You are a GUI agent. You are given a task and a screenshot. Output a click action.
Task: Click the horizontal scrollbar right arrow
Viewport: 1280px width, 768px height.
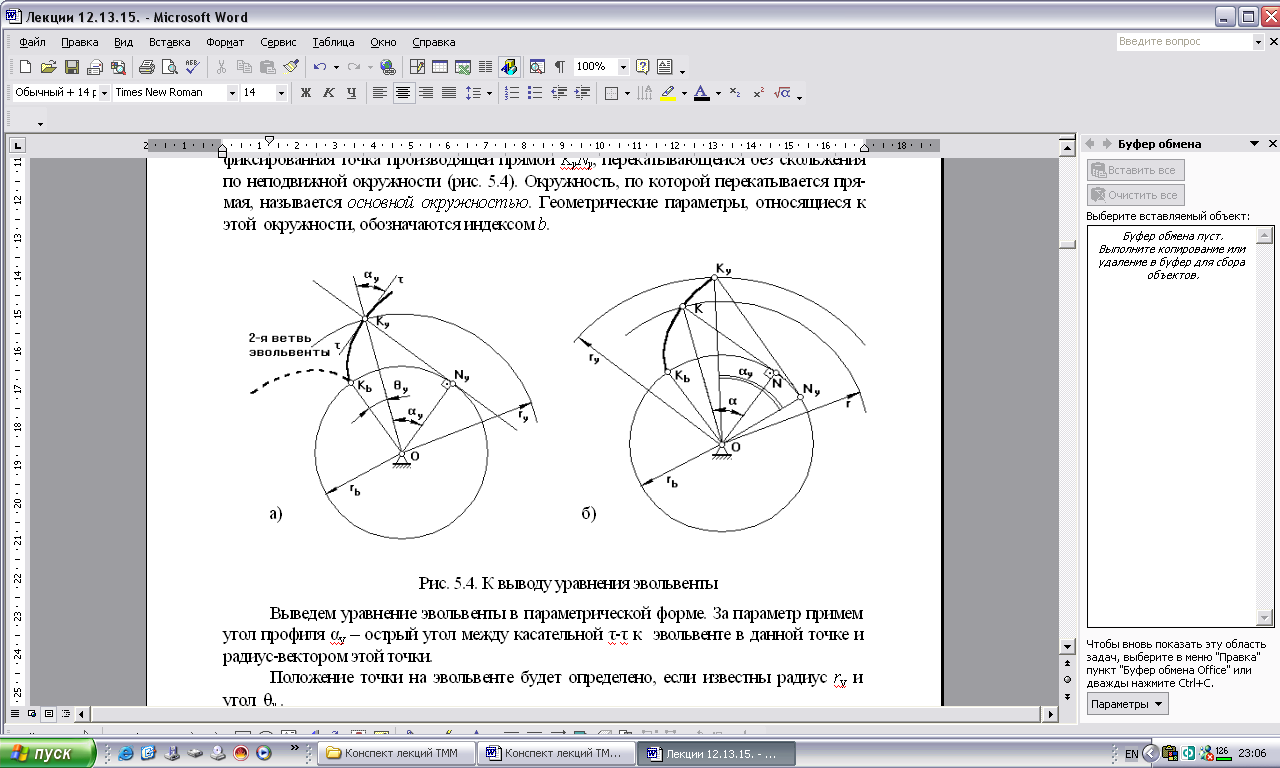1050,715
